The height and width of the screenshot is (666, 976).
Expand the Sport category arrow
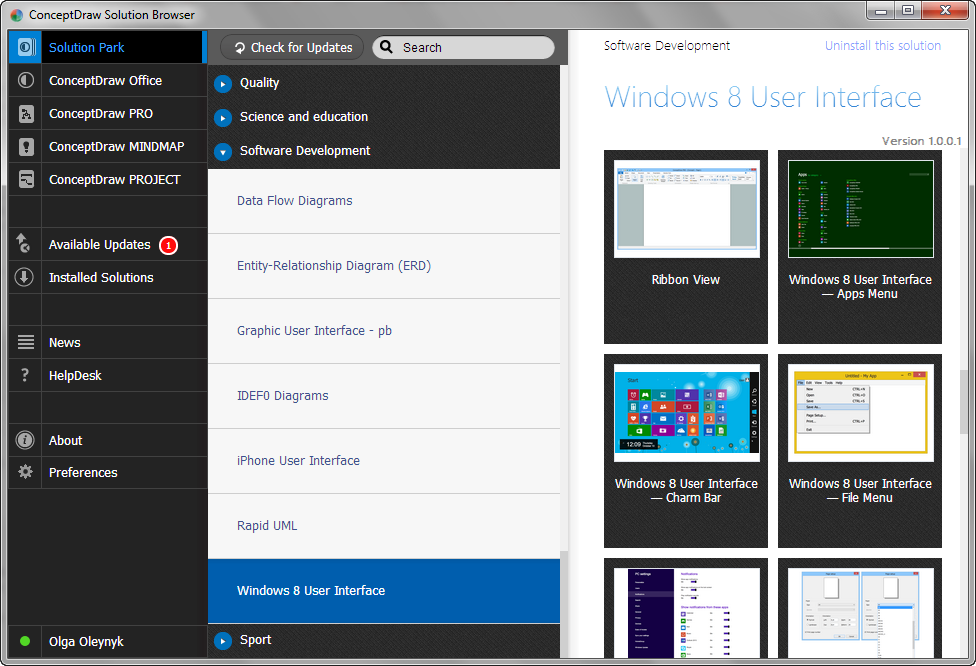pos(223,640)
